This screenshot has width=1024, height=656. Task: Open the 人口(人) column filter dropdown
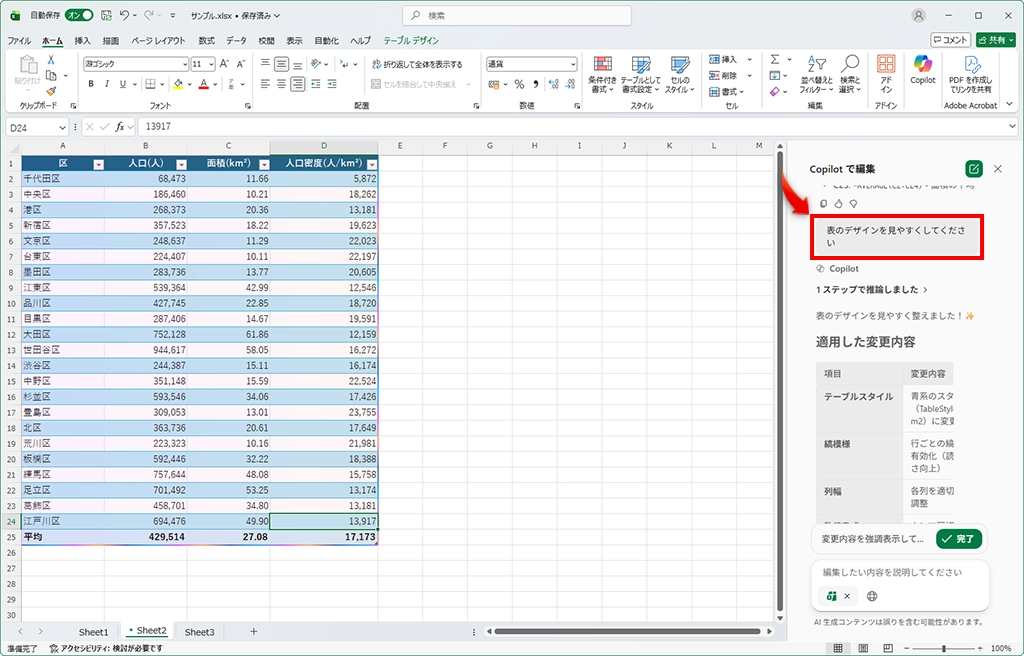181,163
